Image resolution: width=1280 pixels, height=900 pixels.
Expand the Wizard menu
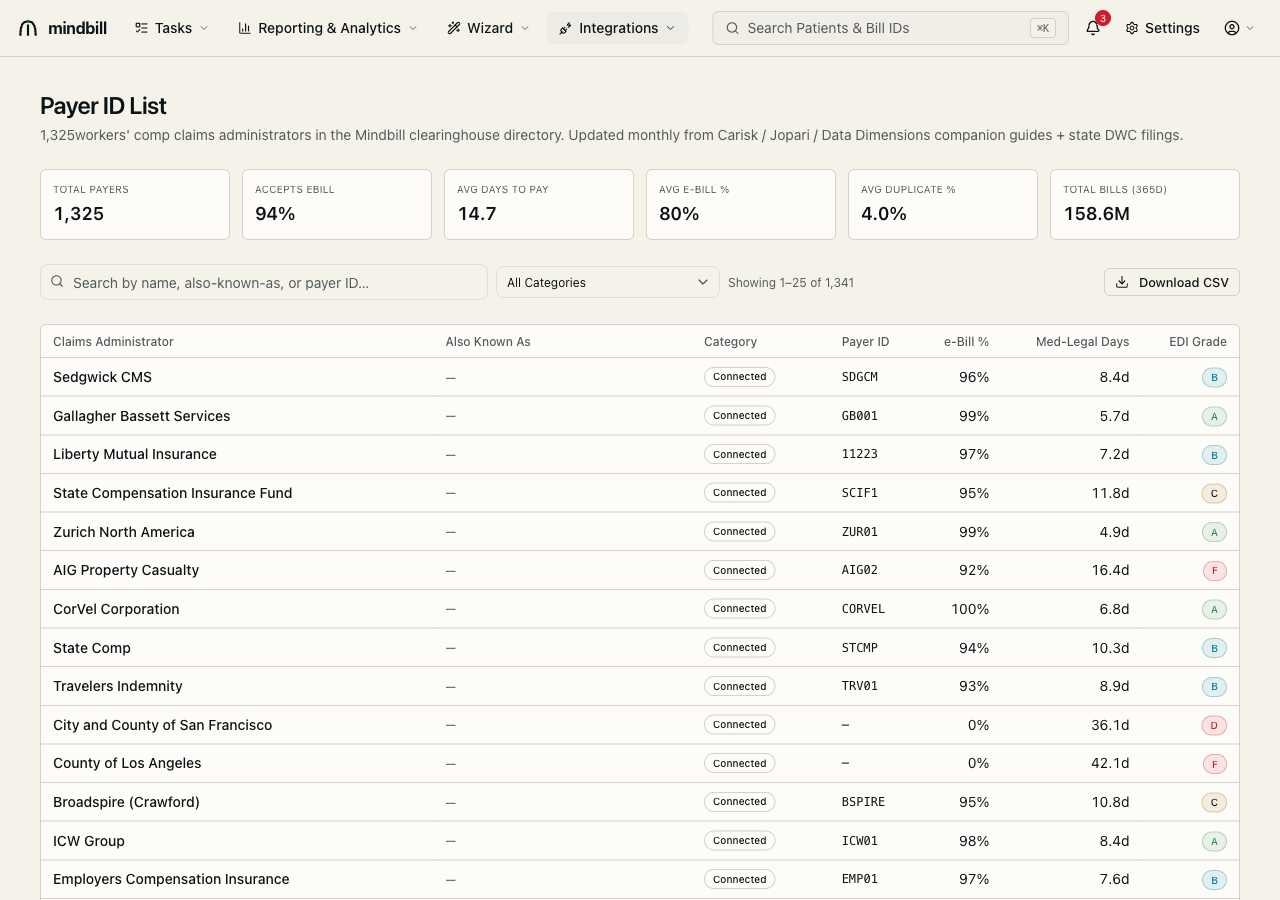[489, 28]
